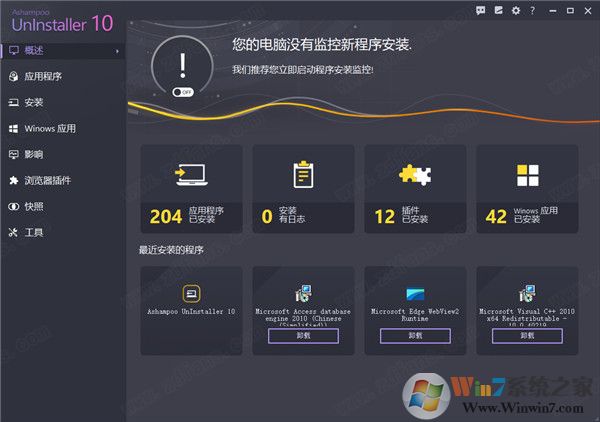600x422 pixels.
Task: Open the 0 安装有日志 tile
Action: click(303, 189)
